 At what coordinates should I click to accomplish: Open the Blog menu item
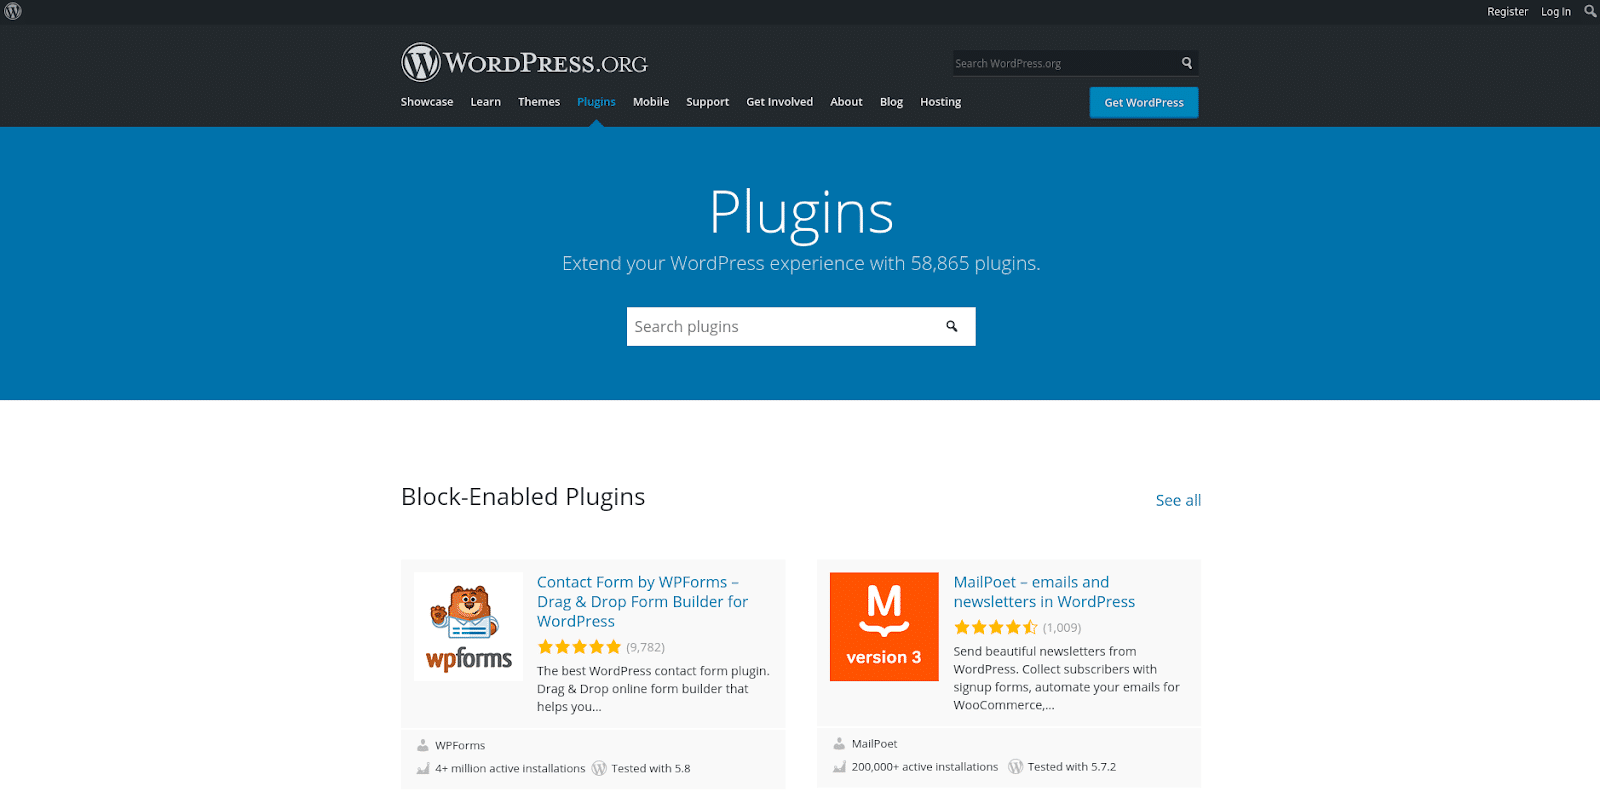891,102
